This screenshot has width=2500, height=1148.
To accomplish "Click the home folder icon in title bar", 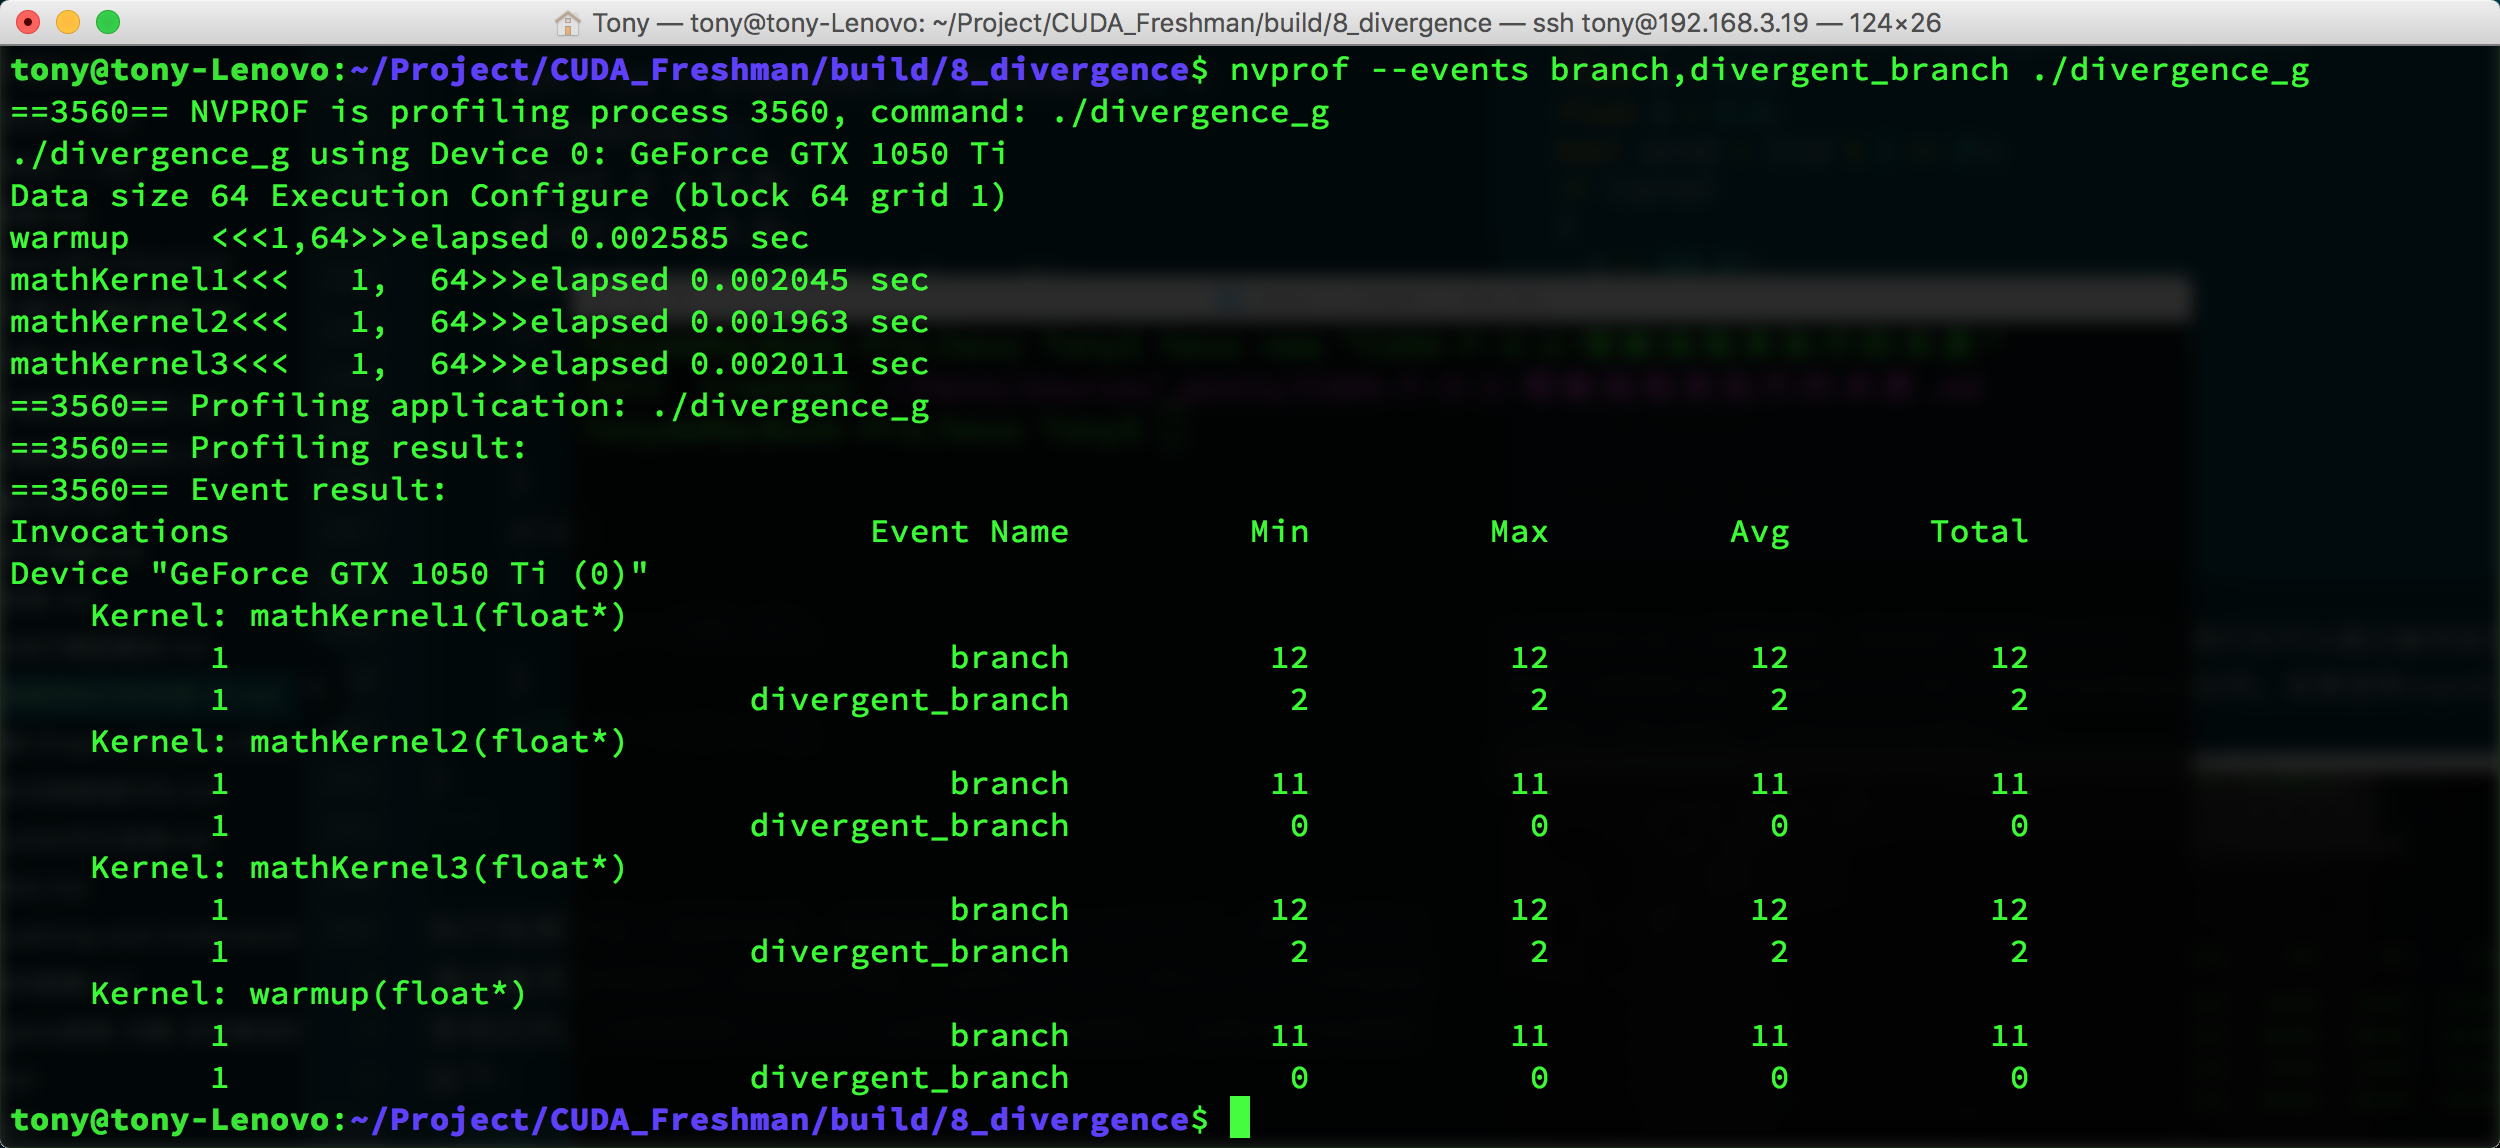I will click(x=568, y=23).
